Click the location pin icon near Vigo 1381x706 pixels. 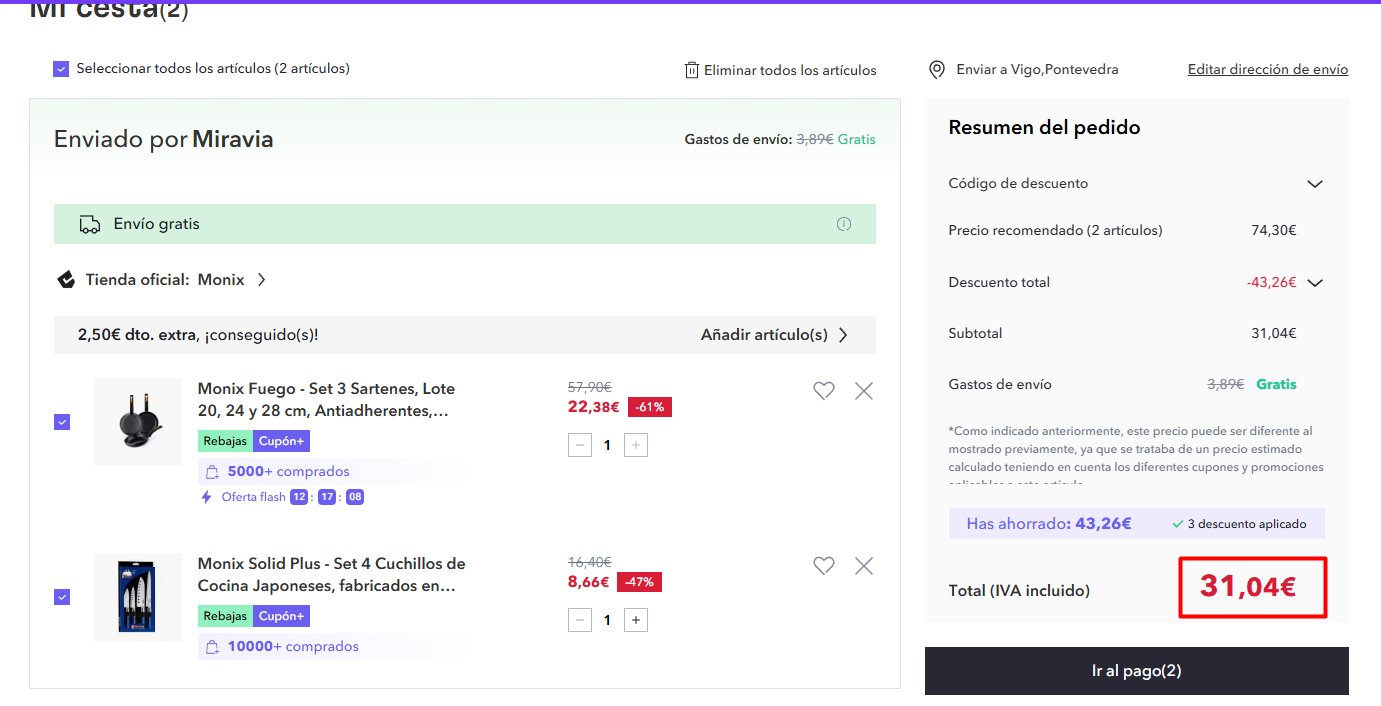tap(937, 70)
